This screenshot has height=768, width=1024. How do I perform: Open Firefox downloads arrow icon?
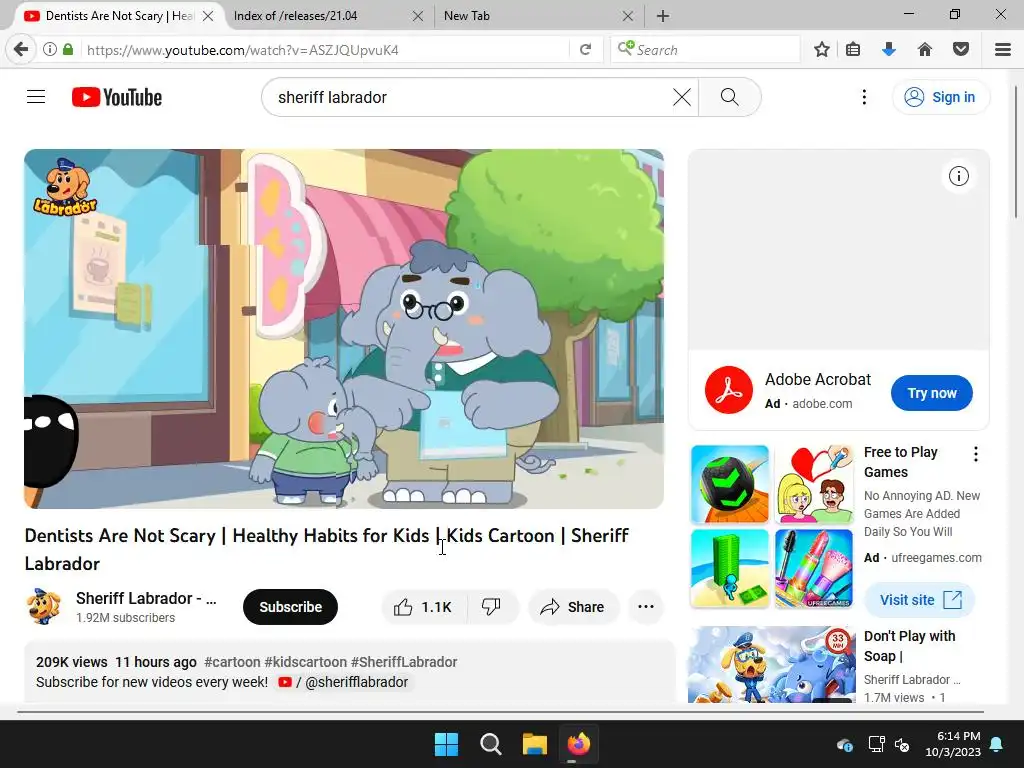889,50
